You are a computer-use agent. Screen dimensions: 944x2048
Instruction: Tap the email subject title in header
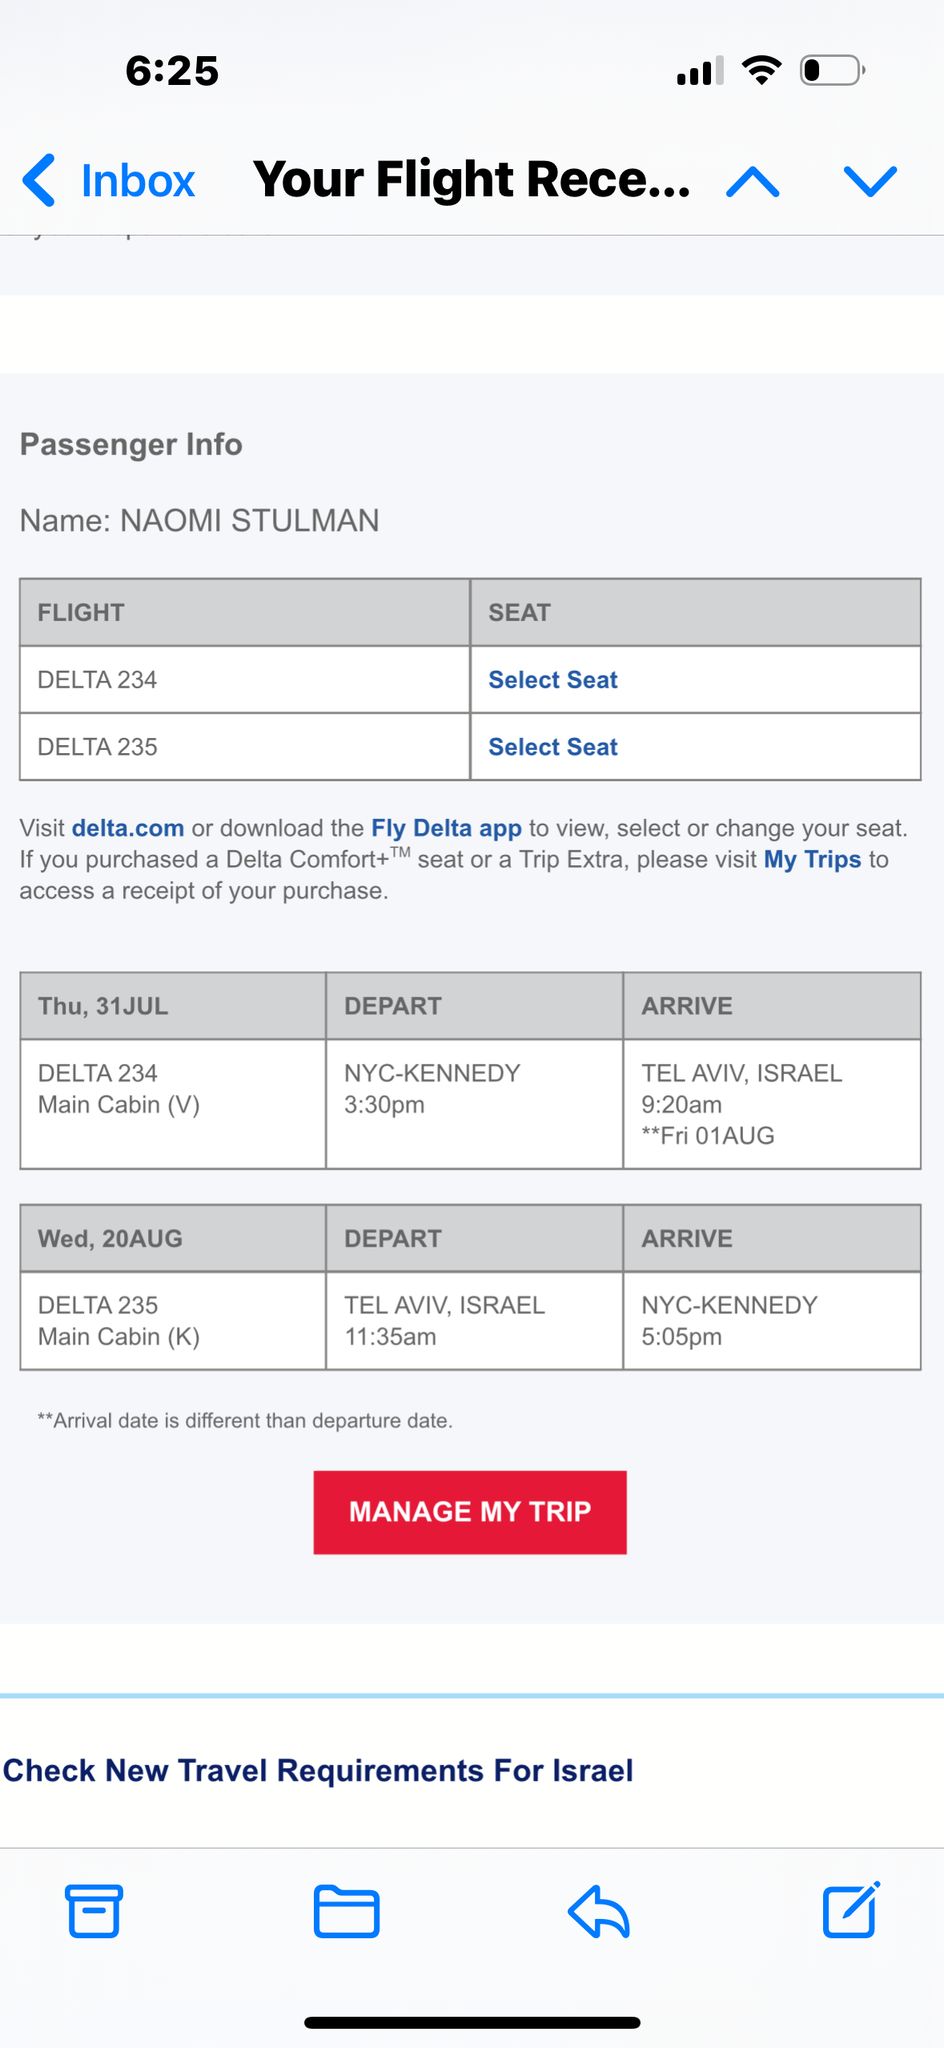(471, 180)
